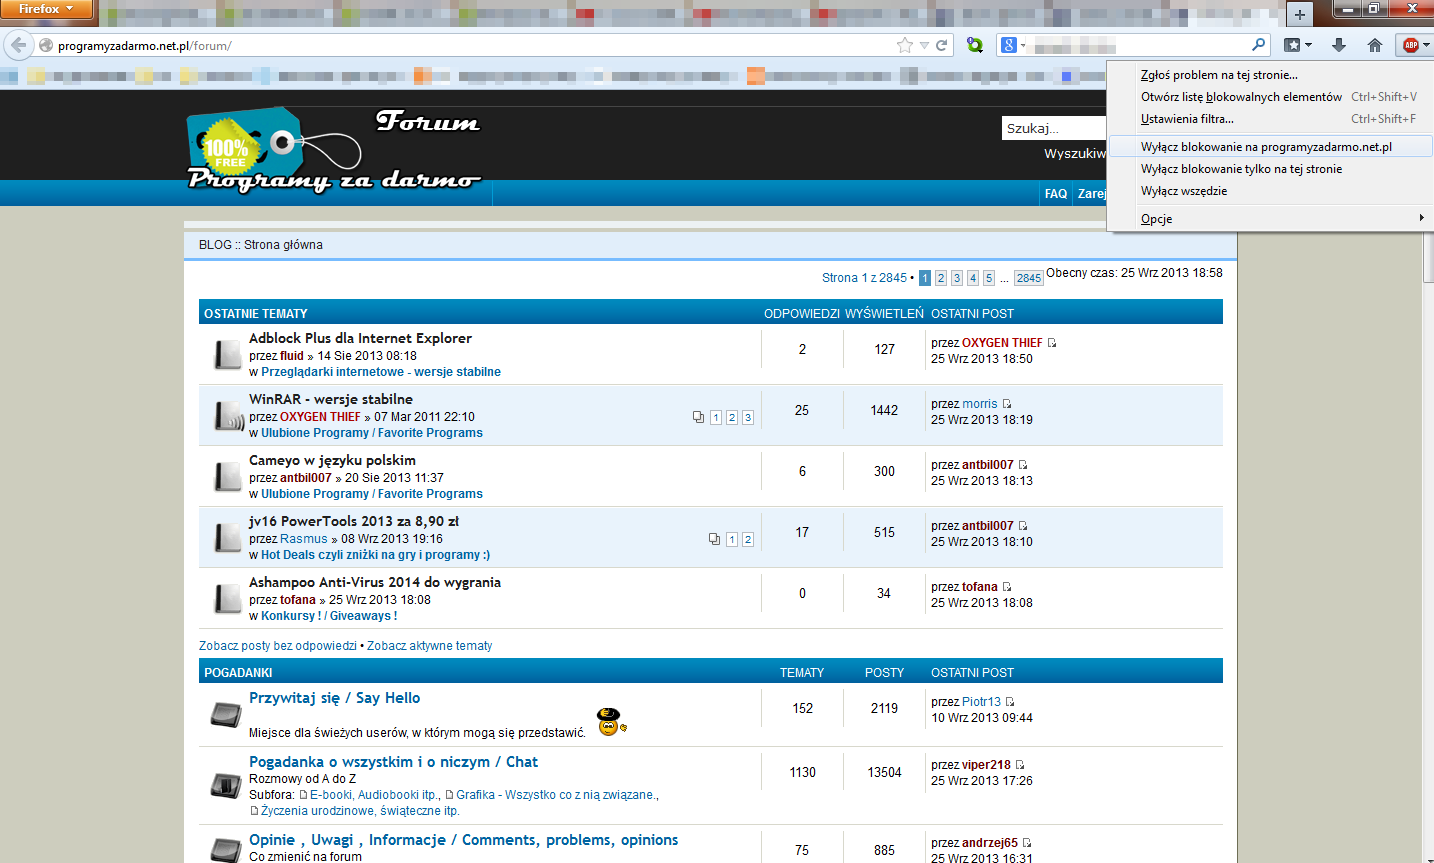1434x863 pixels.
Task: Open subforum 'E-booki, Audiobooki itp.'
Action: click(x=375, y=795)
